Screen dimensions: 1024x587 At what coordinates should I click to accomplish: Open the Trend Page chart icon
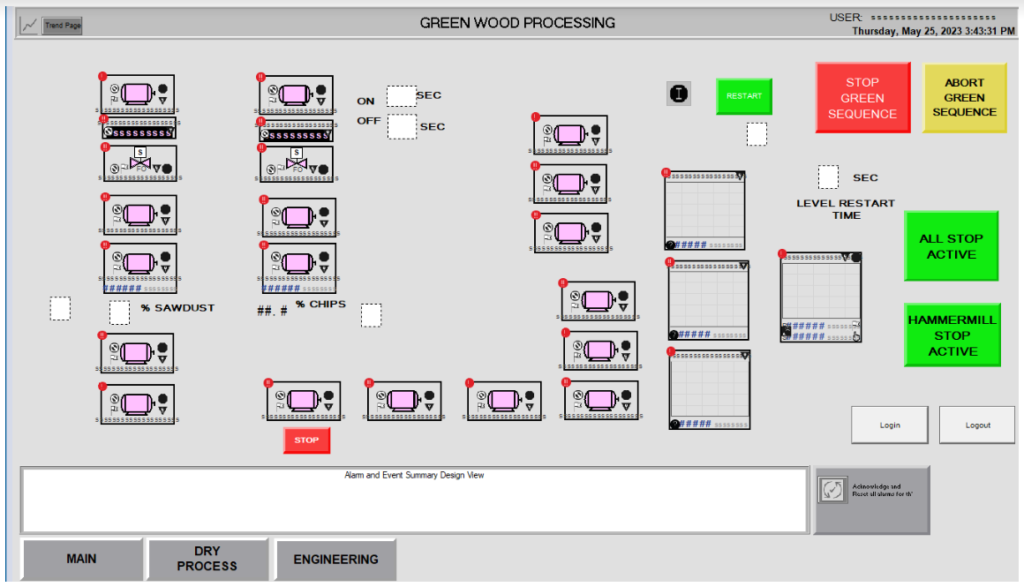[x=29, y=25]
